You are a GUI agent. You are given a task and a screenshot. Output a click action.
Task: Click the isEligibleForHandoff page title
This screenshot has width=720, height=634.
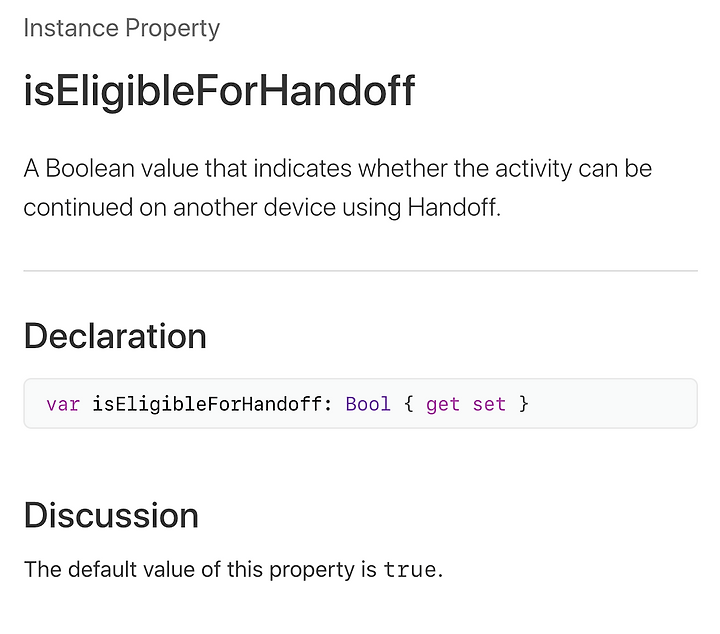tap(219, 91)
